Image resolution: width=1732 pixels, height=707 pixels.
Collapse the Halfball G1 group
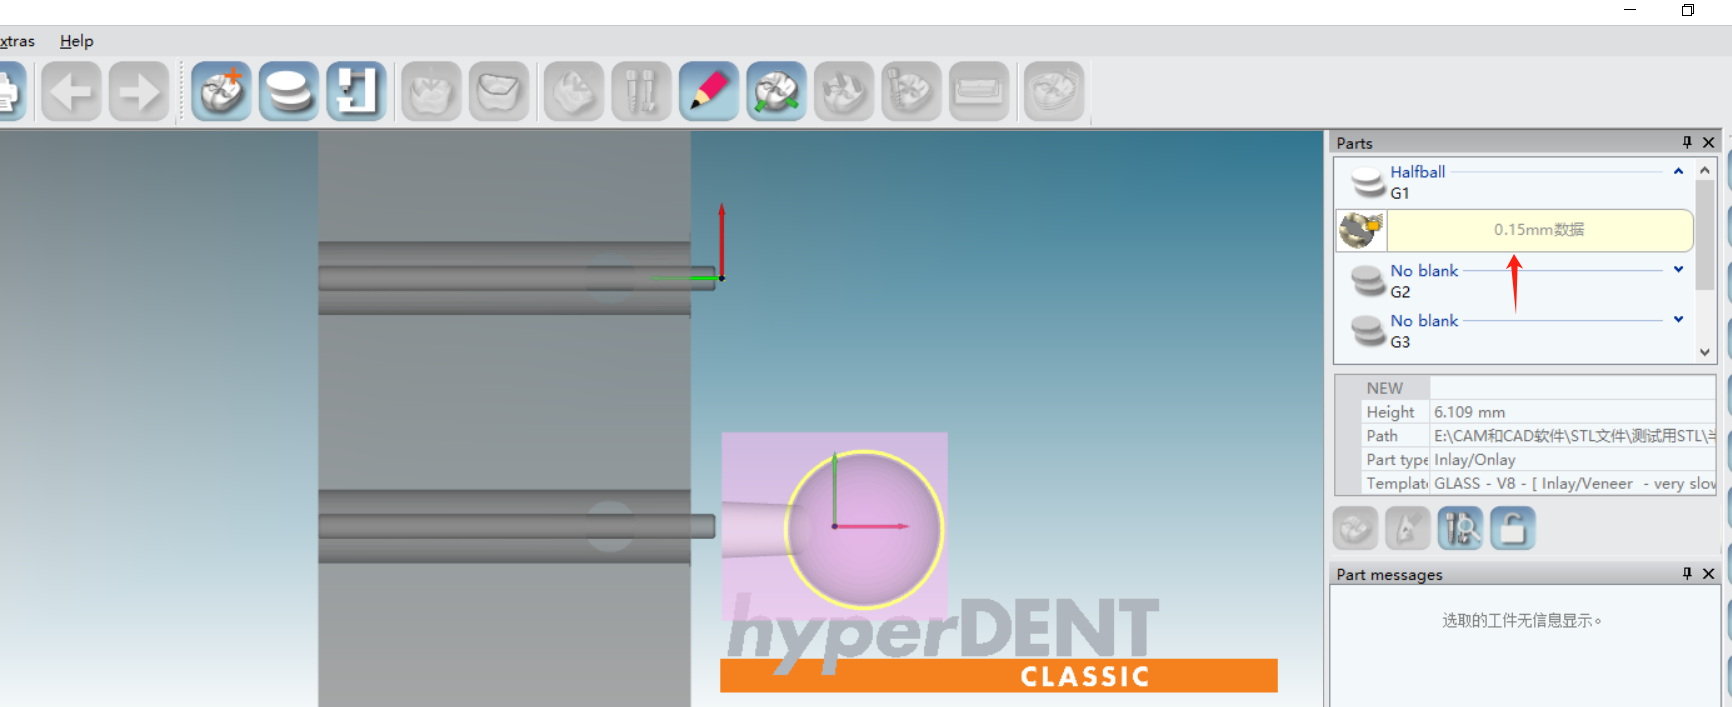pos(1678,172)
